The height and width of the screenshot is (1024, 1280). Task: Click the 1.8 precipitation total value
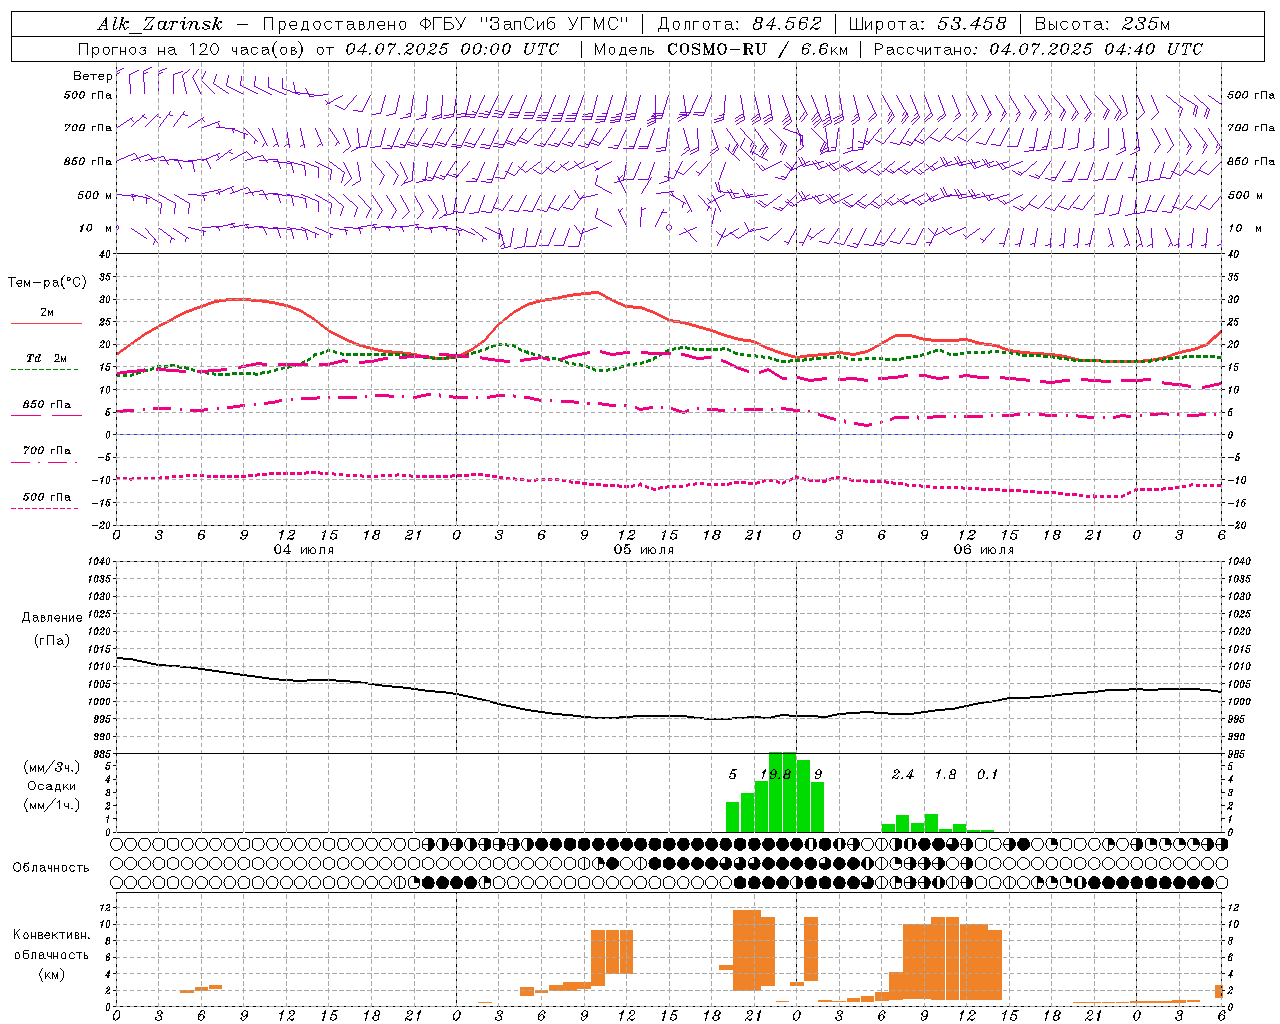point(945,774)
